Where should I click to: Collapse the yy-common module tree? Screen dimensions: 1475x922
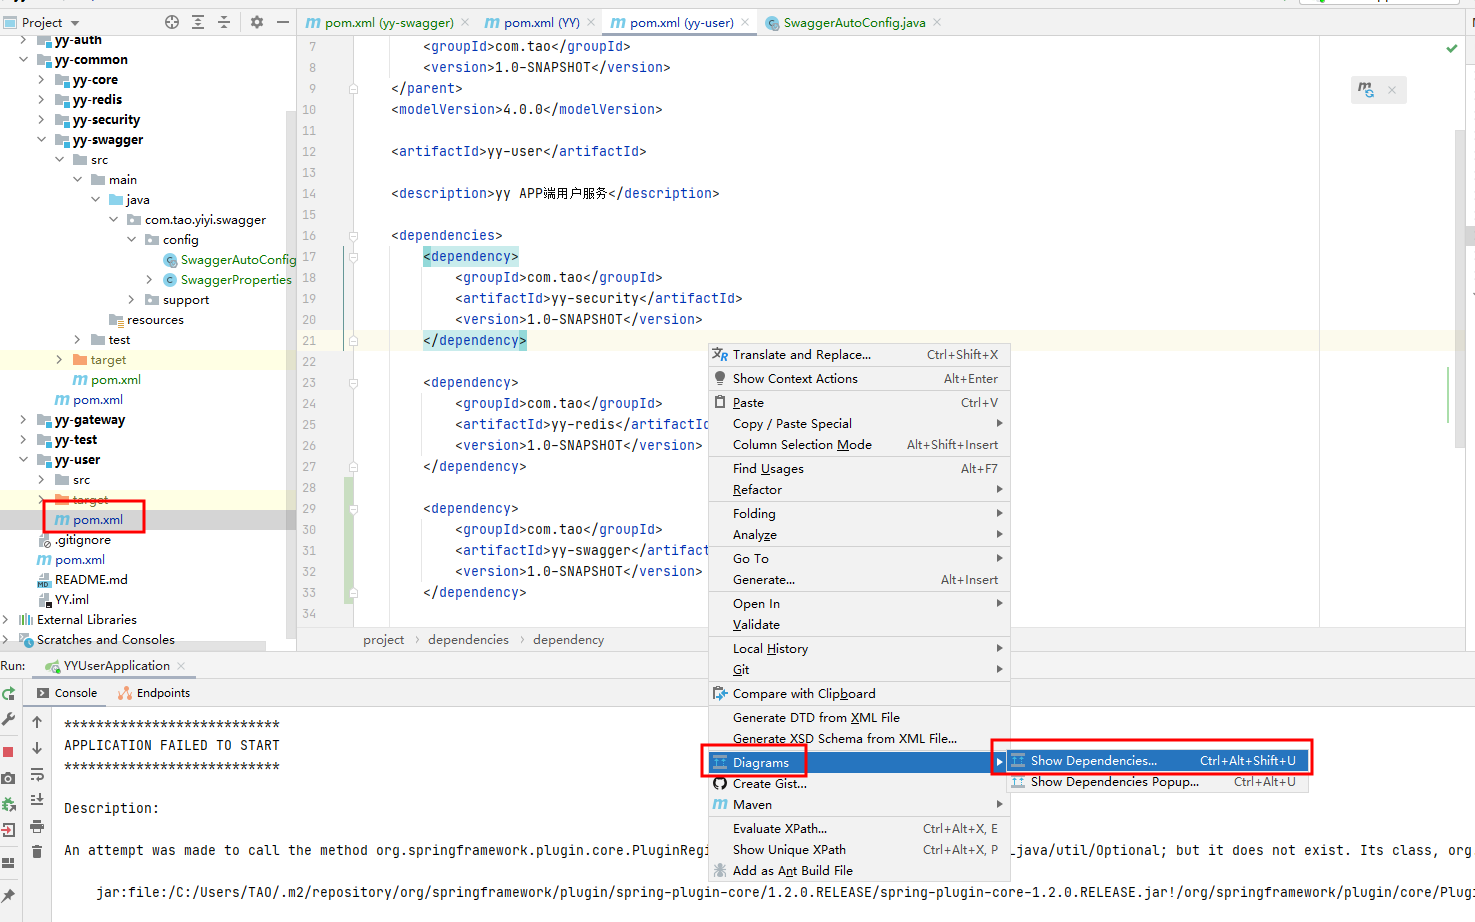tap(24, 59)
